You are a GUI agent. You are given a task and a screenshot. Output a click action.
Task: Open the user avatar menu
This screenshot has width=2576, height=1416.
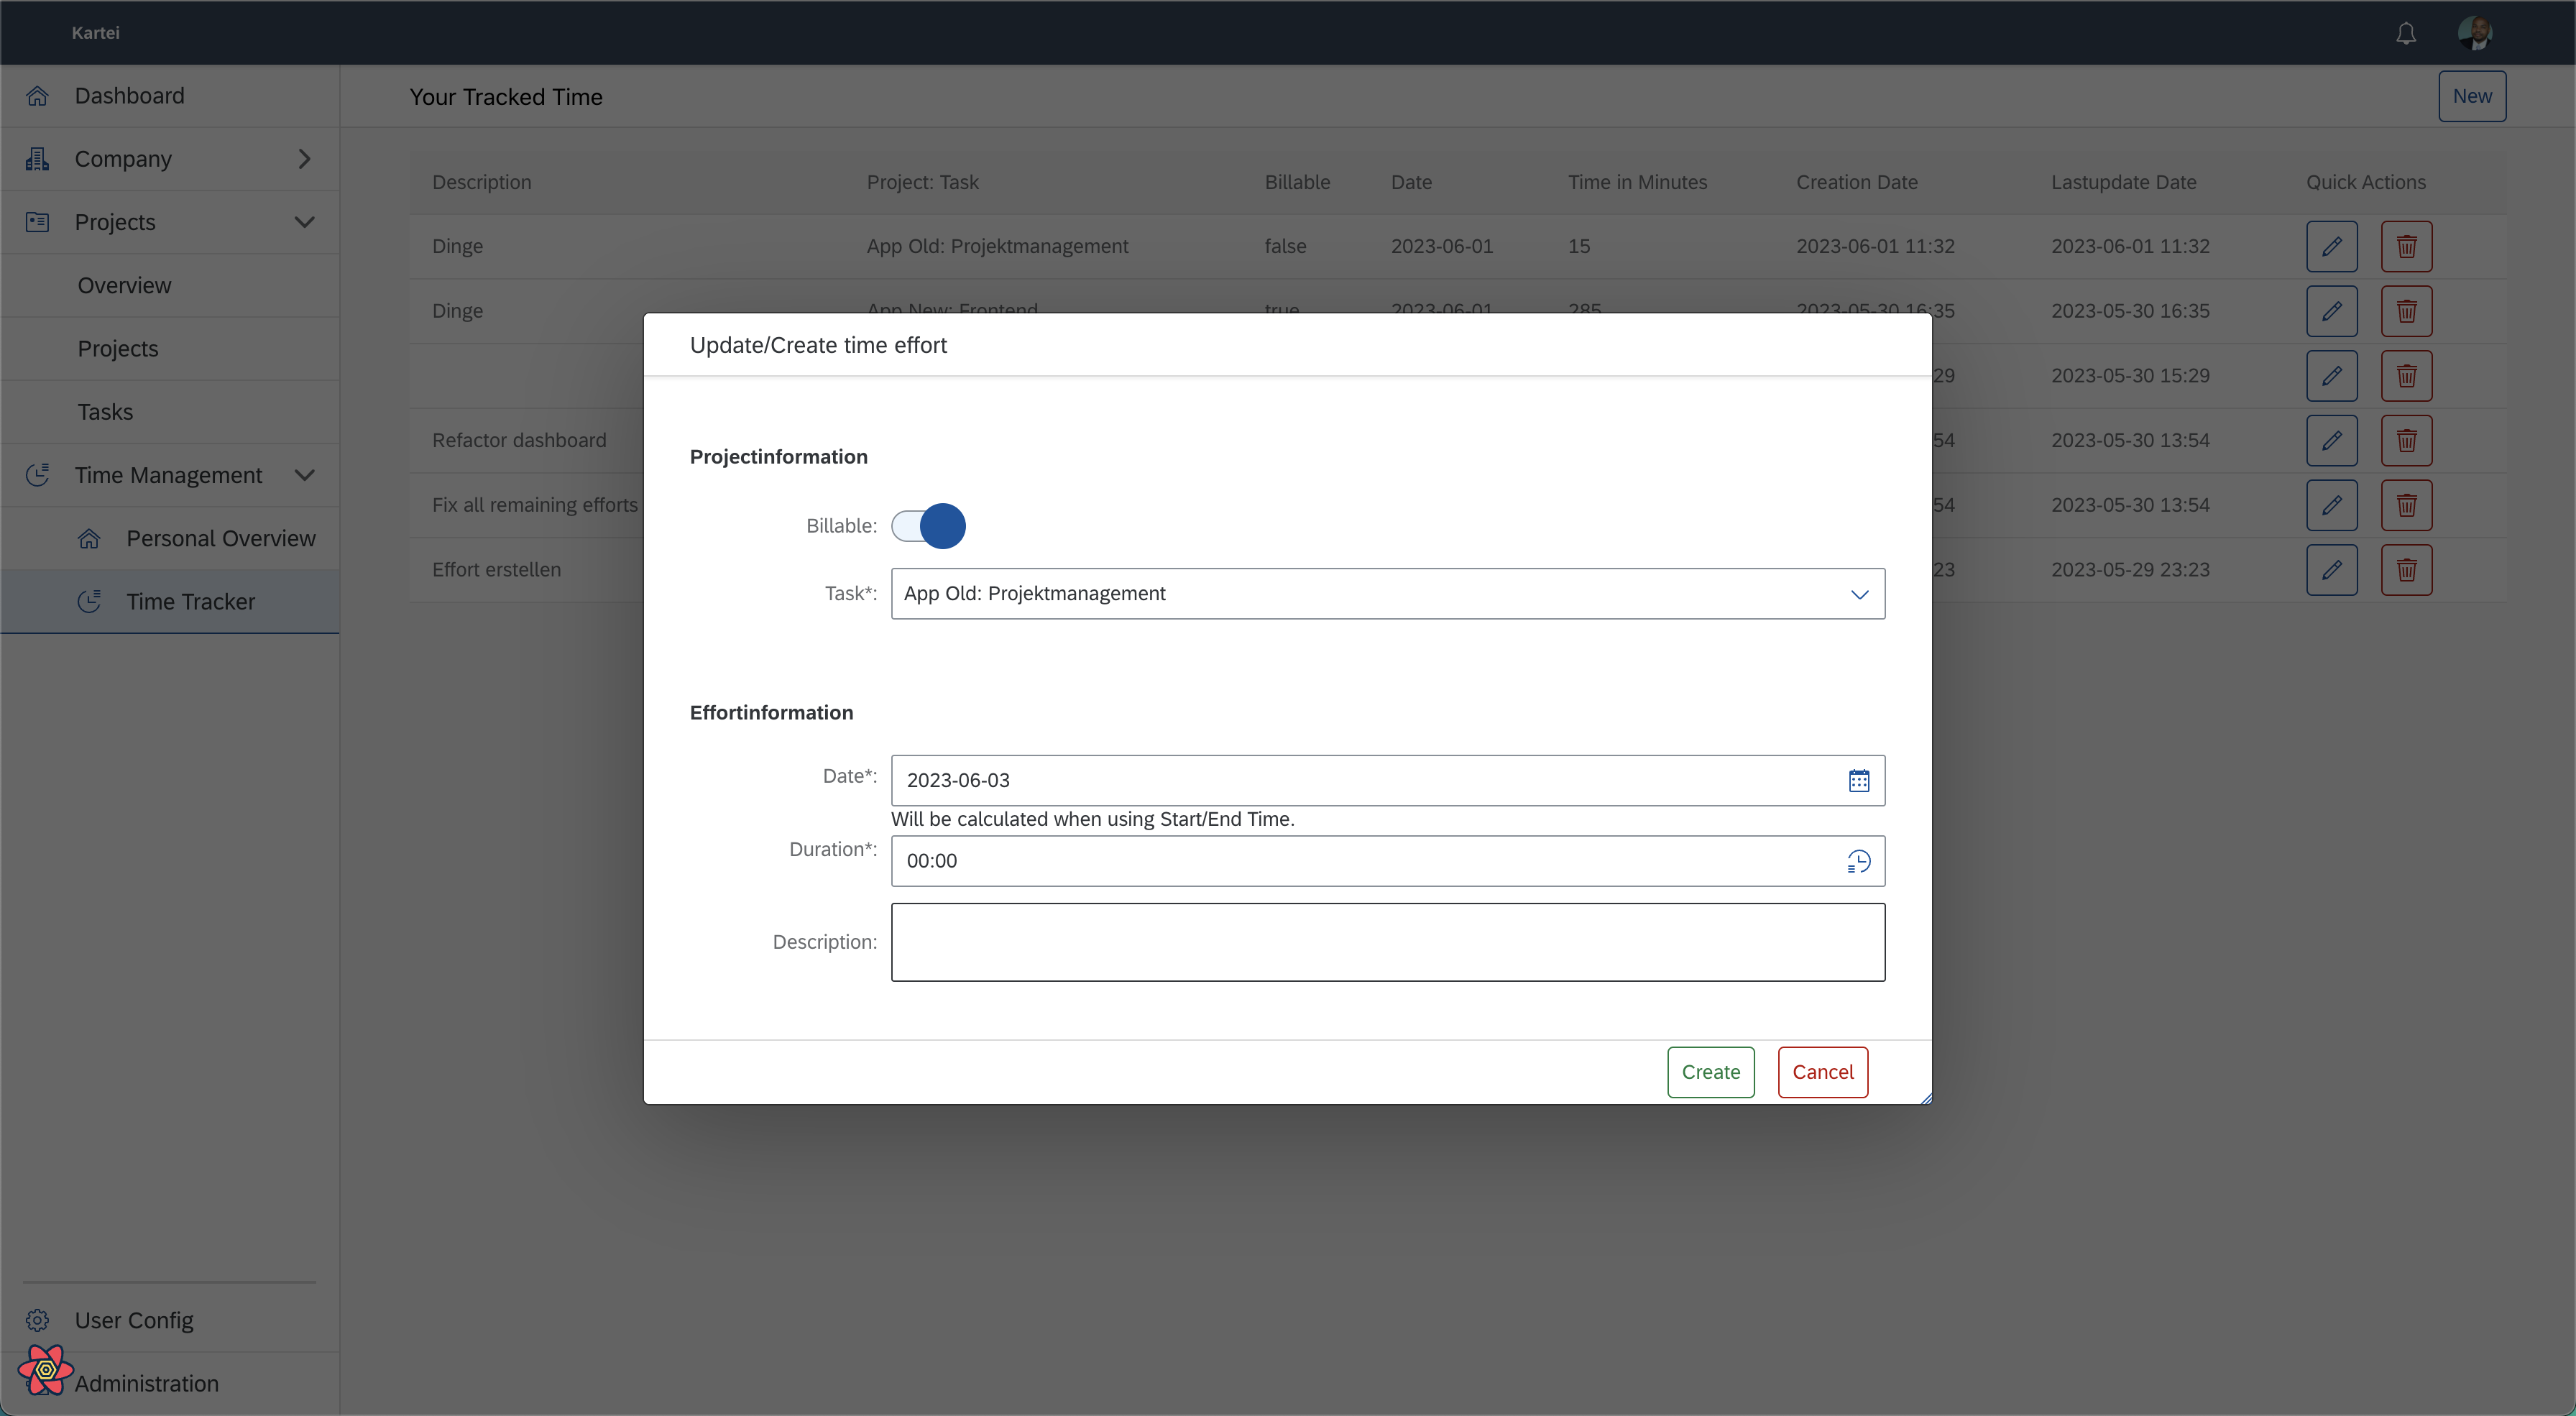(x=2475, y=33)
